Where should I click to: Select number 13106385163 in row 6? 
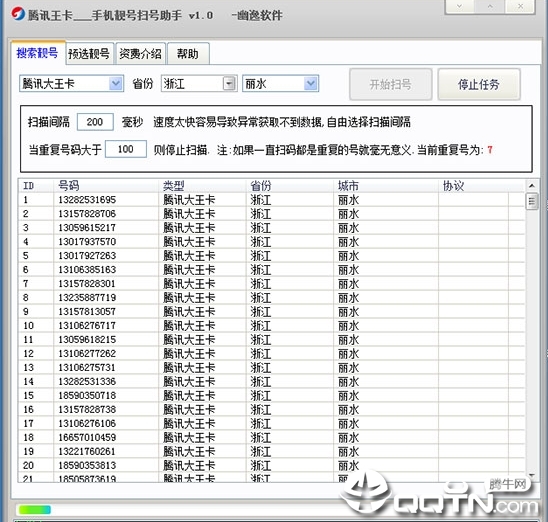(87, 270)
